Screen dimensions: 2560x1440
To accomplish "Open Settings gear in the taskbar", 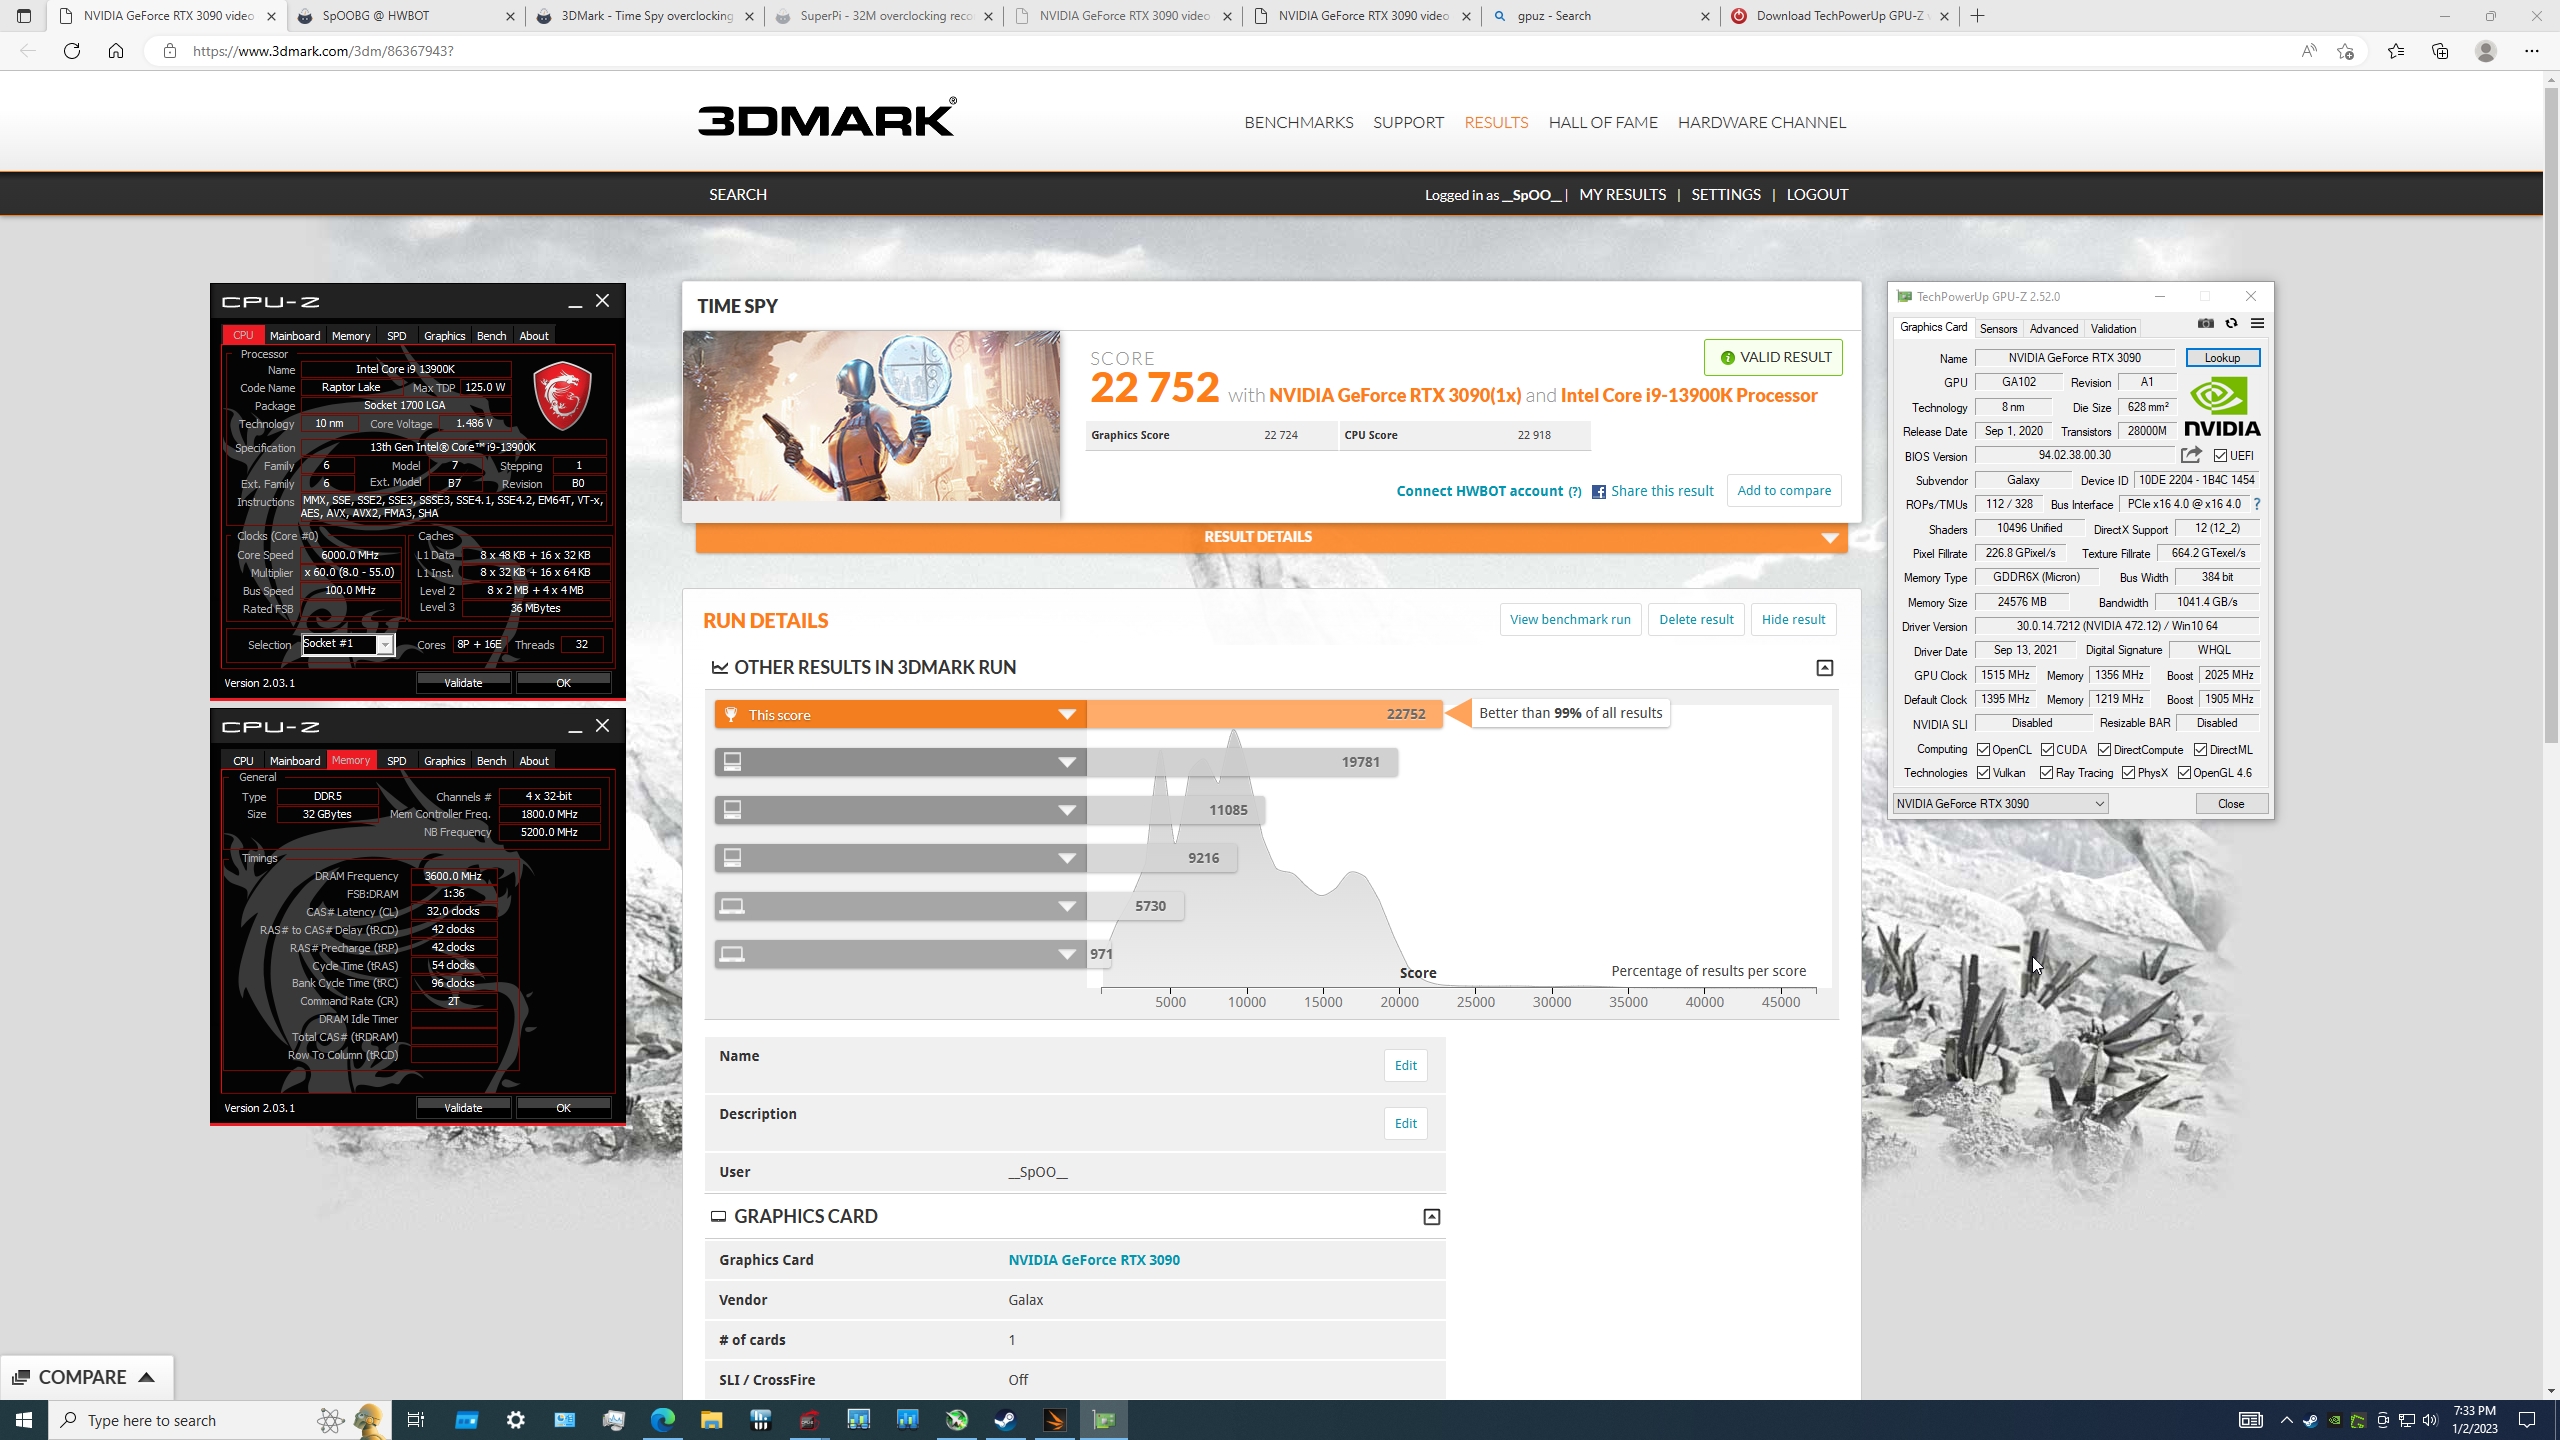I will pos(516,1420).
